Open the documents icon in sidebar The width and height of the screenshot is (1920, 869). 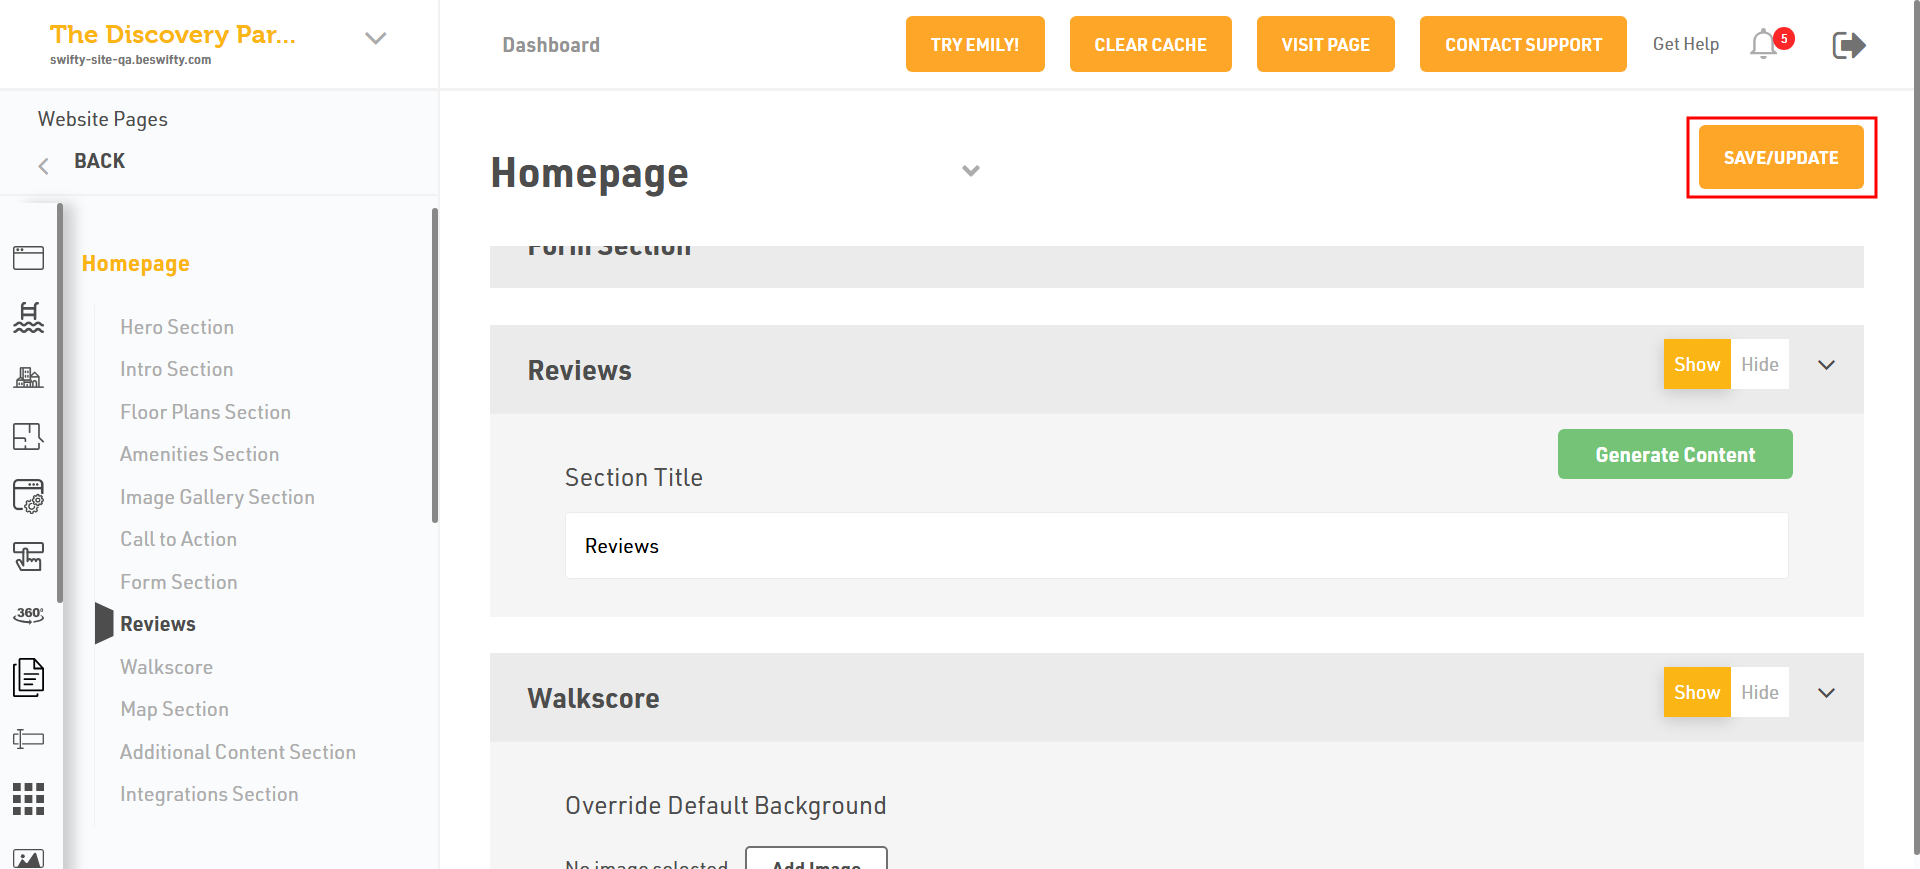click(28, 677)
